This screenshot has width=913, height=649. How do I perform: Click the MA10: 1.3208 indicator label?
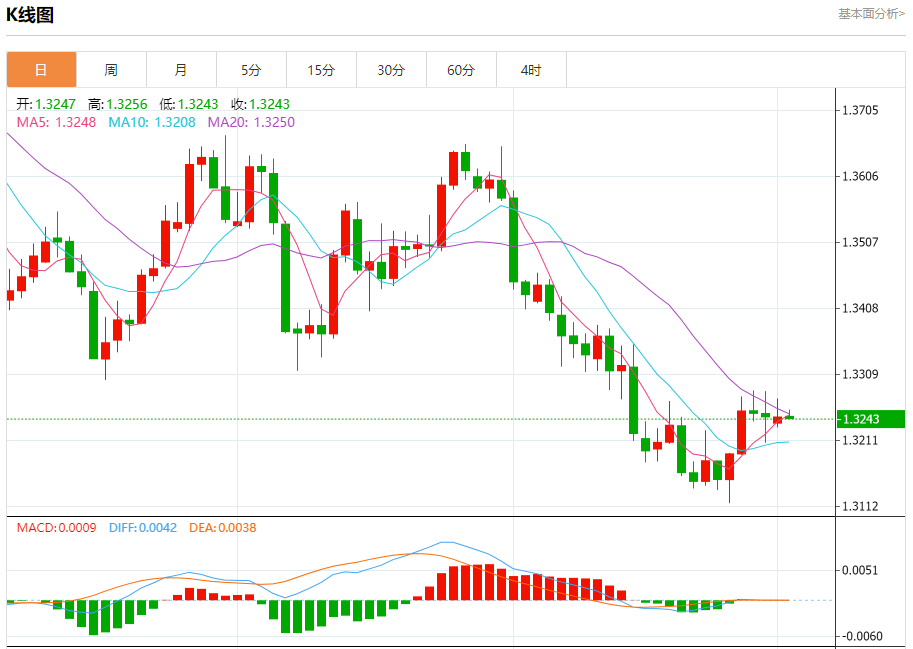[152, 122]
